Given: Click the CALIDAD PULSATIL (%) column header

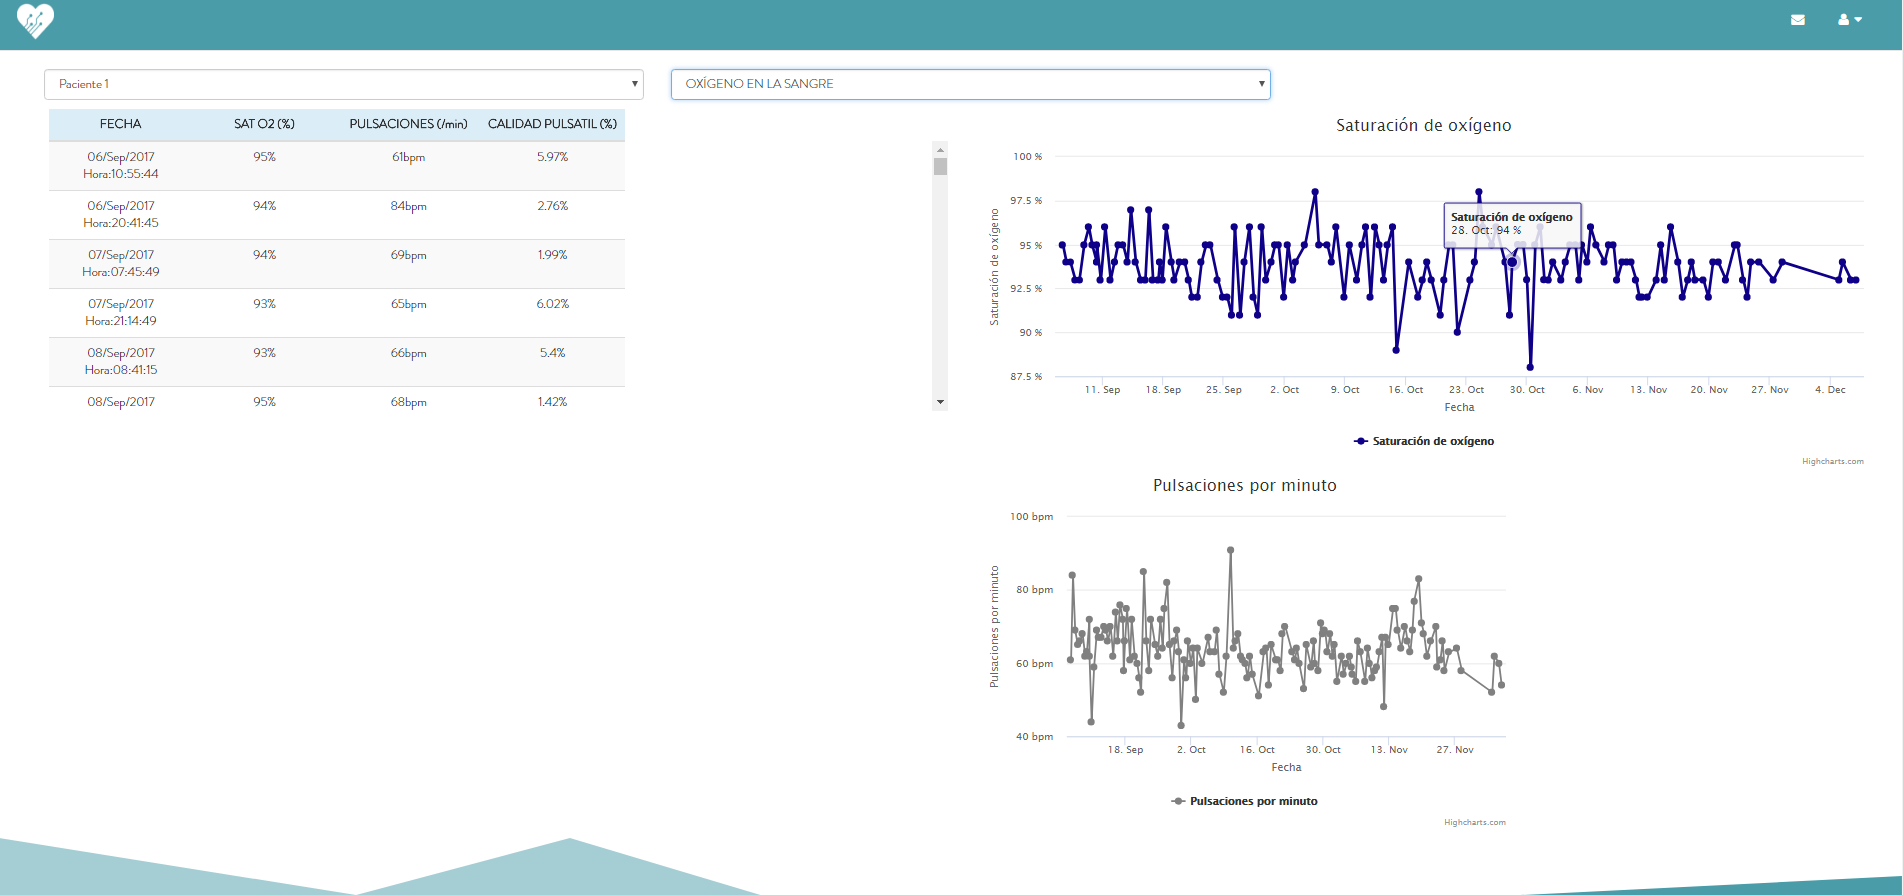Looking at the screenshot, I should [x=552, y=124].
